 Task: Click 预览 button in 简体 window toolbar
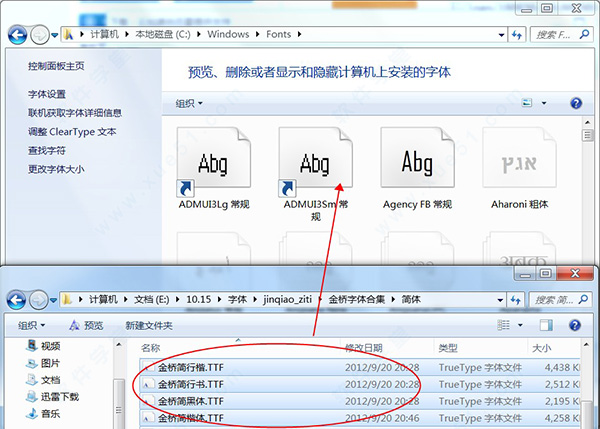coord(86,326)
